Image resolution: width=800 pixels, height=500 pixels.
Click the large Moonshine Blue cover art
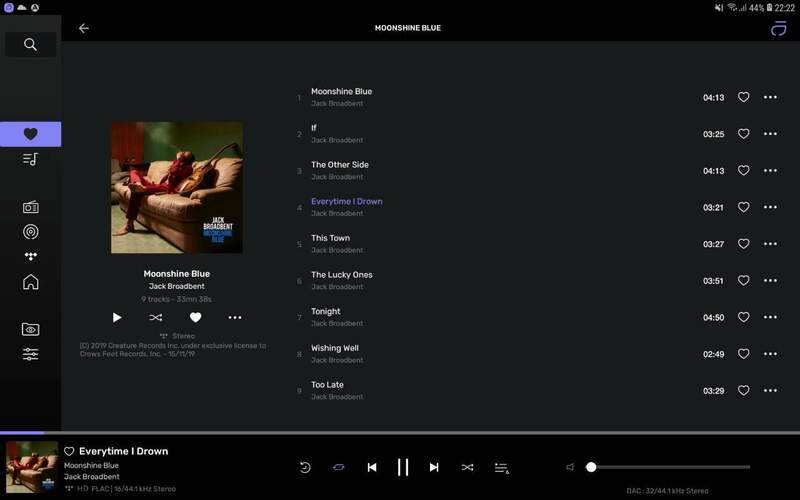[177, 188]
